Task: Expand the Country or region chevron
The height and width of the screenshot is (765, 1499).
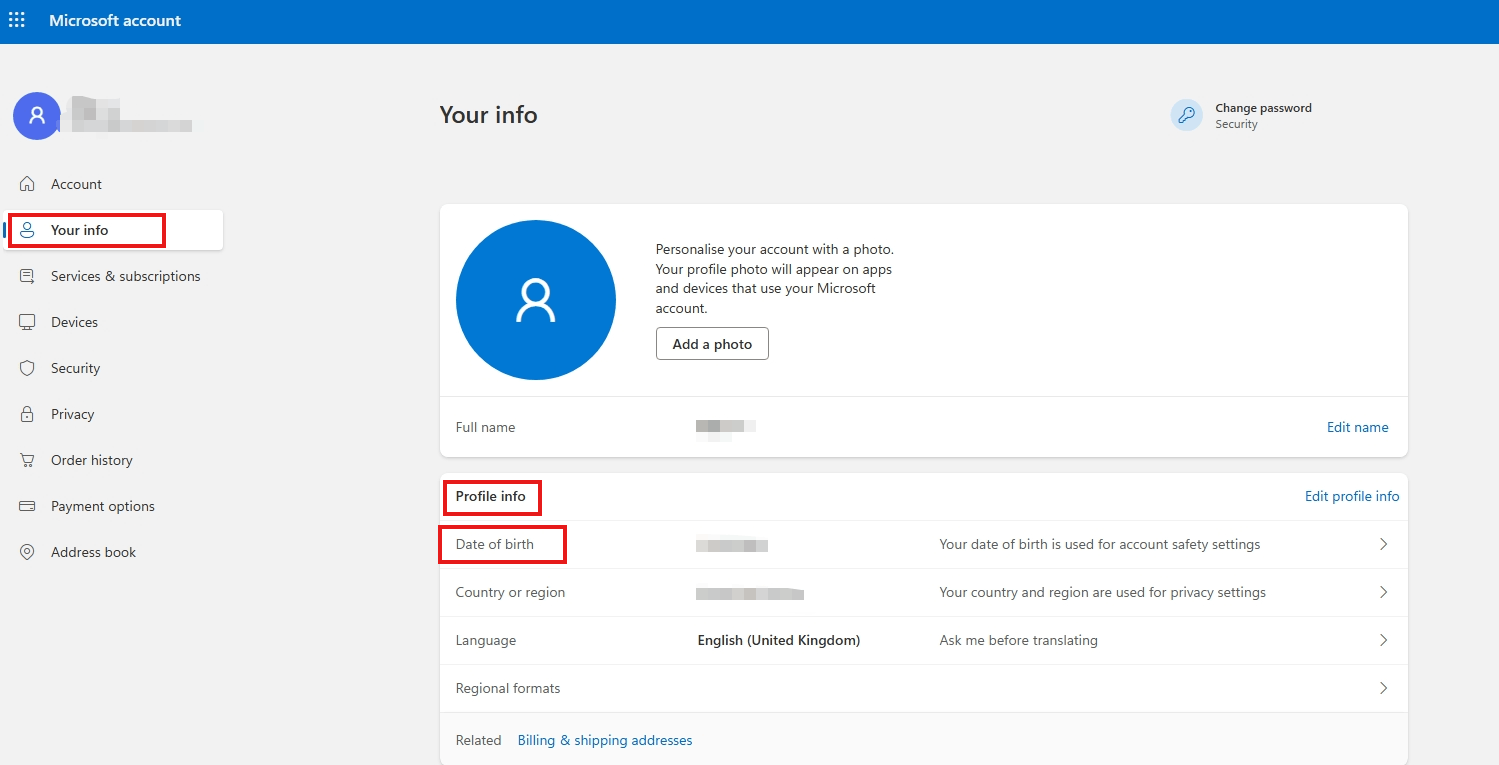Action: tap(1384, 592)
